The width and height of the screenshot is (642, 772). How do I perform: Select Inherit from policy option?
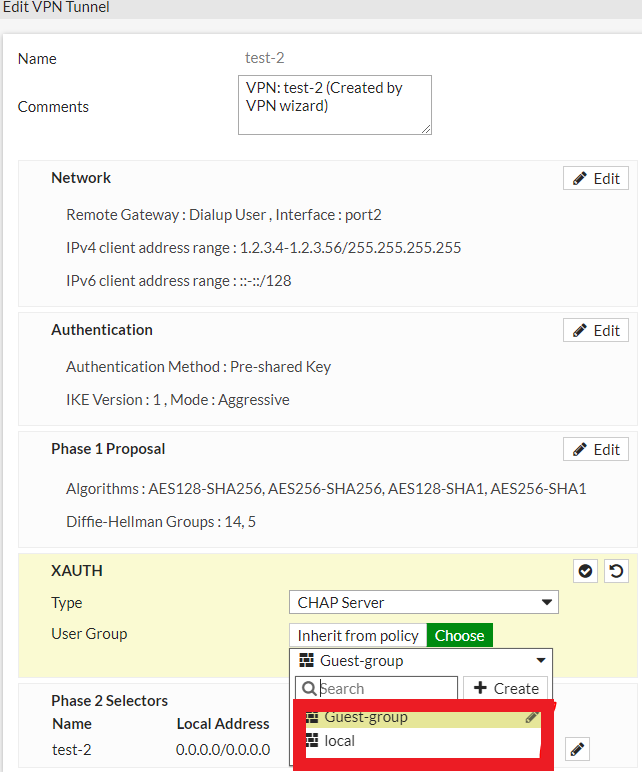tap(358, 636)
